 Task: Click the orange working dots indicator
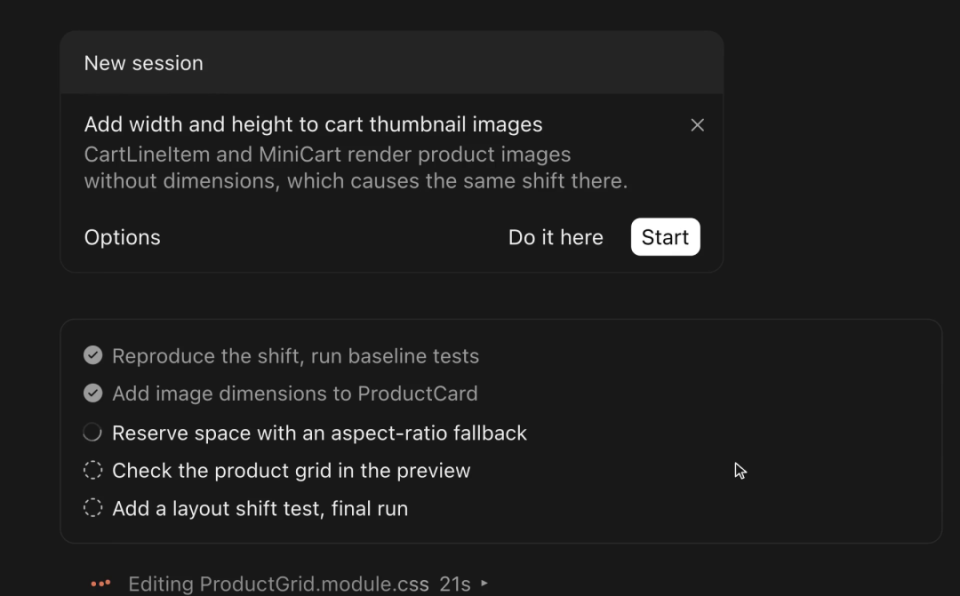100,583
